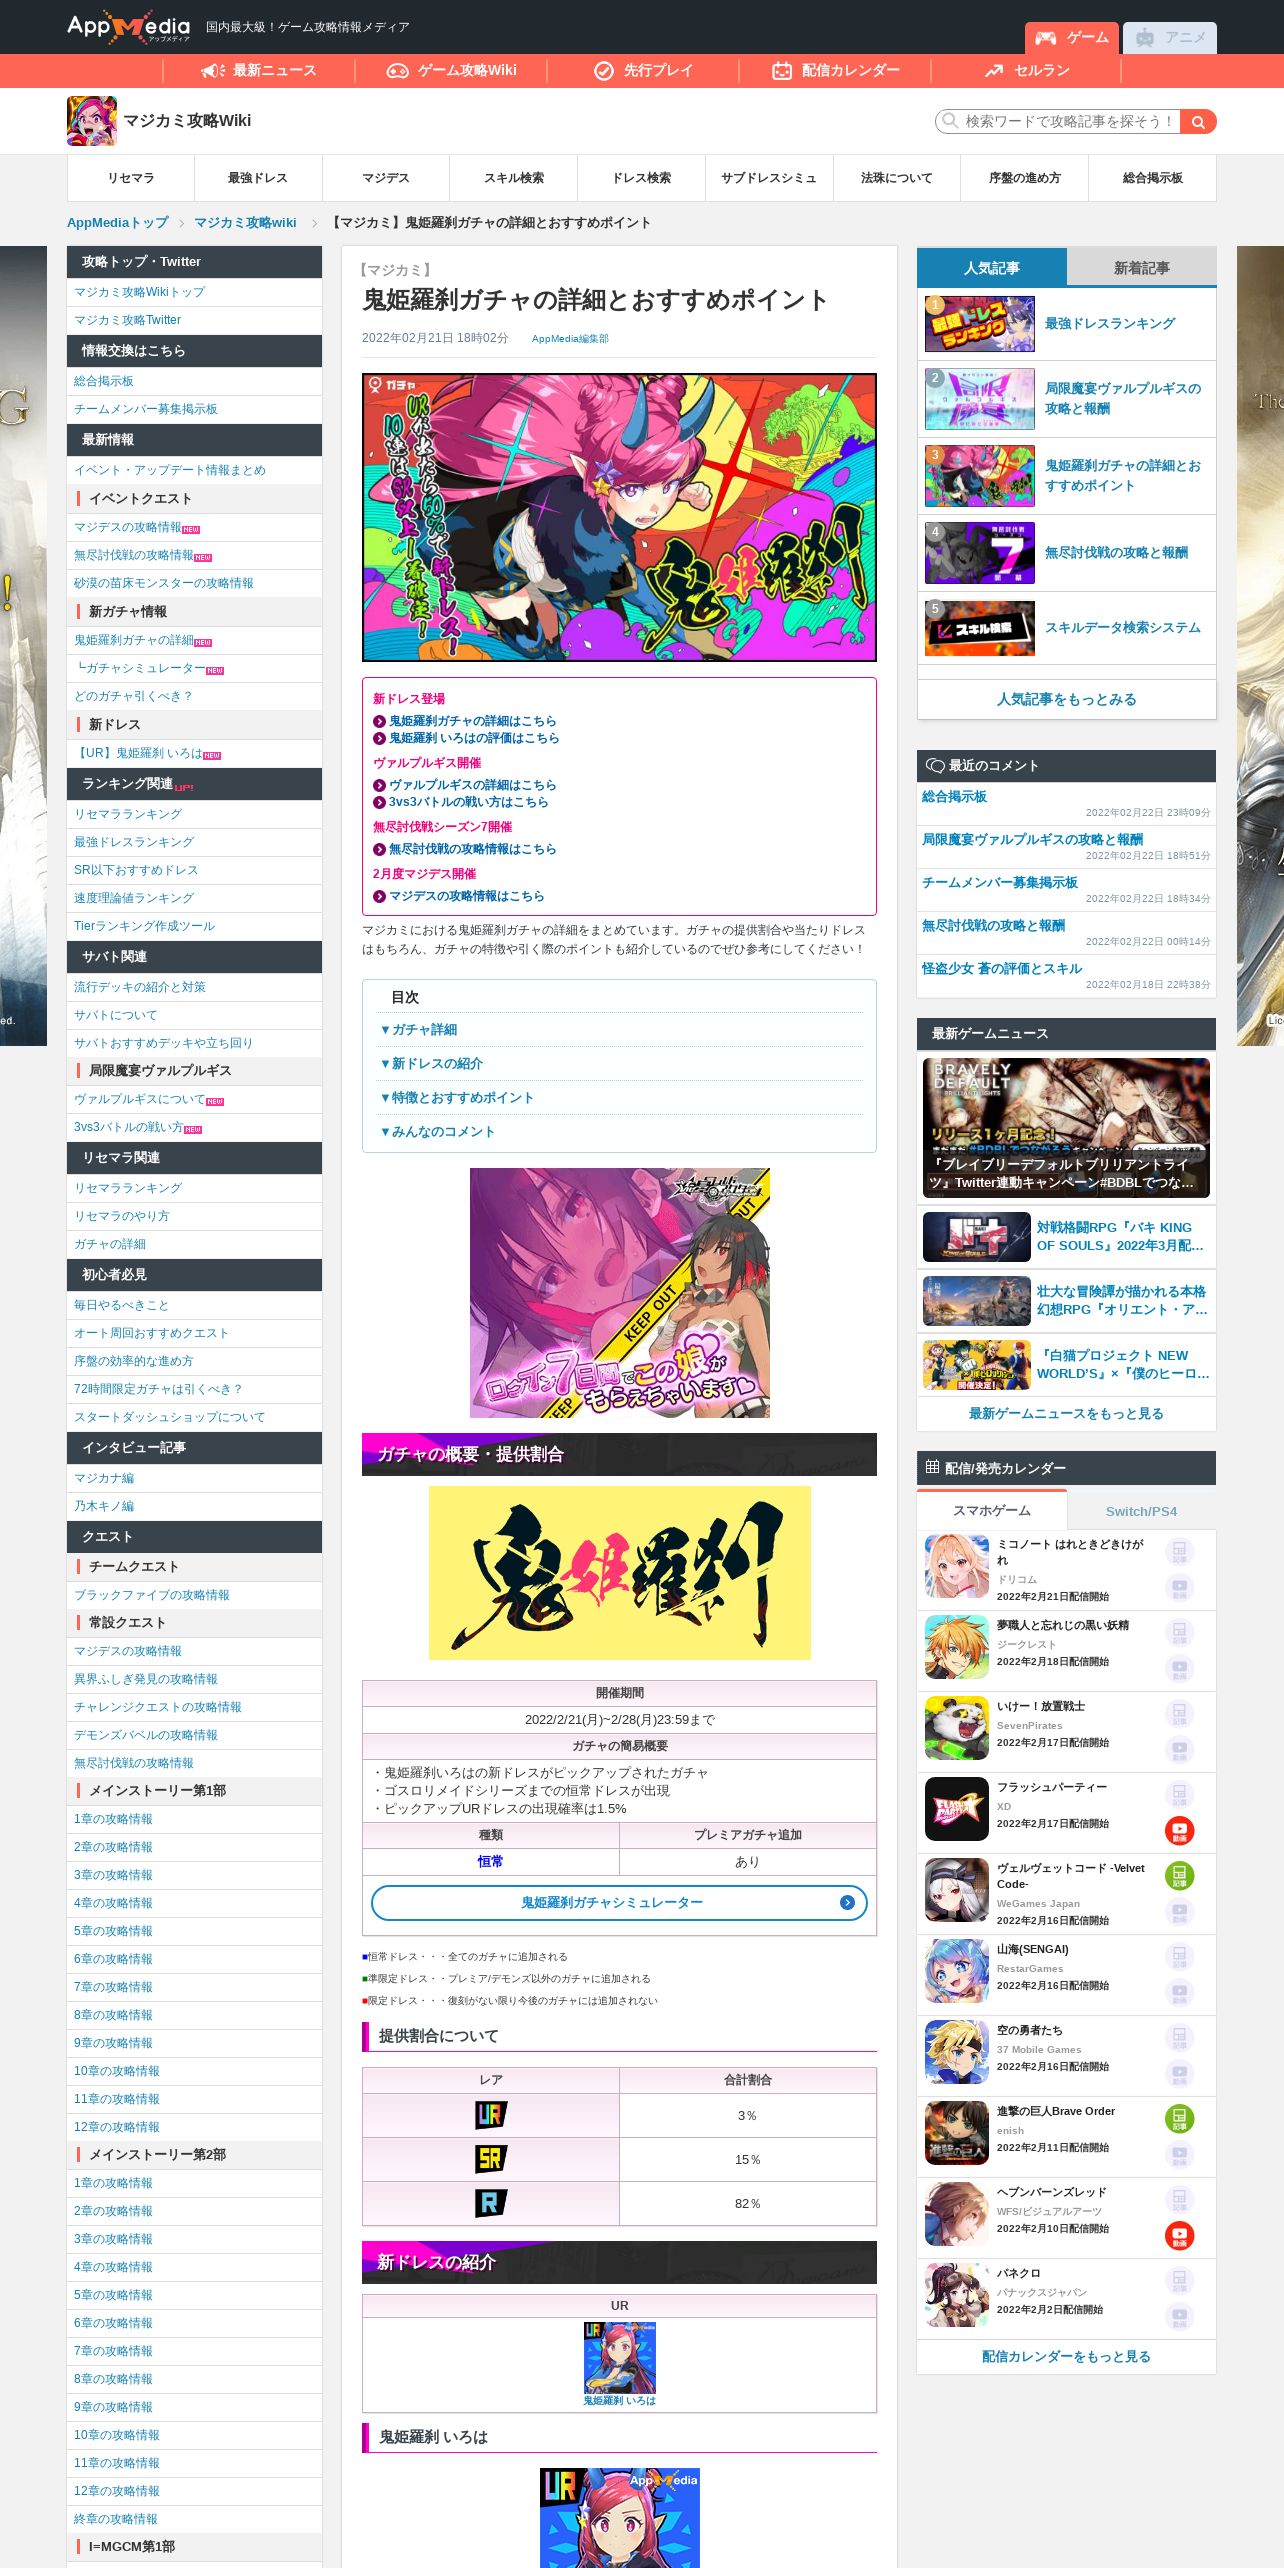Open Bravely Default news image

(1066, 1128)
